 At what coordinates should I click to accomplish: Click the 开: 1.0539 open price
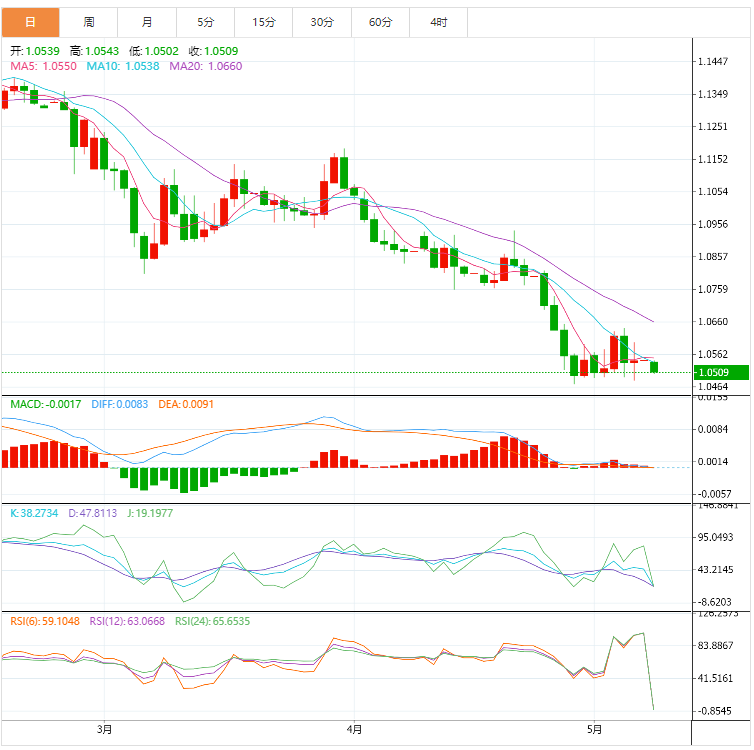(x=35, y=51)
